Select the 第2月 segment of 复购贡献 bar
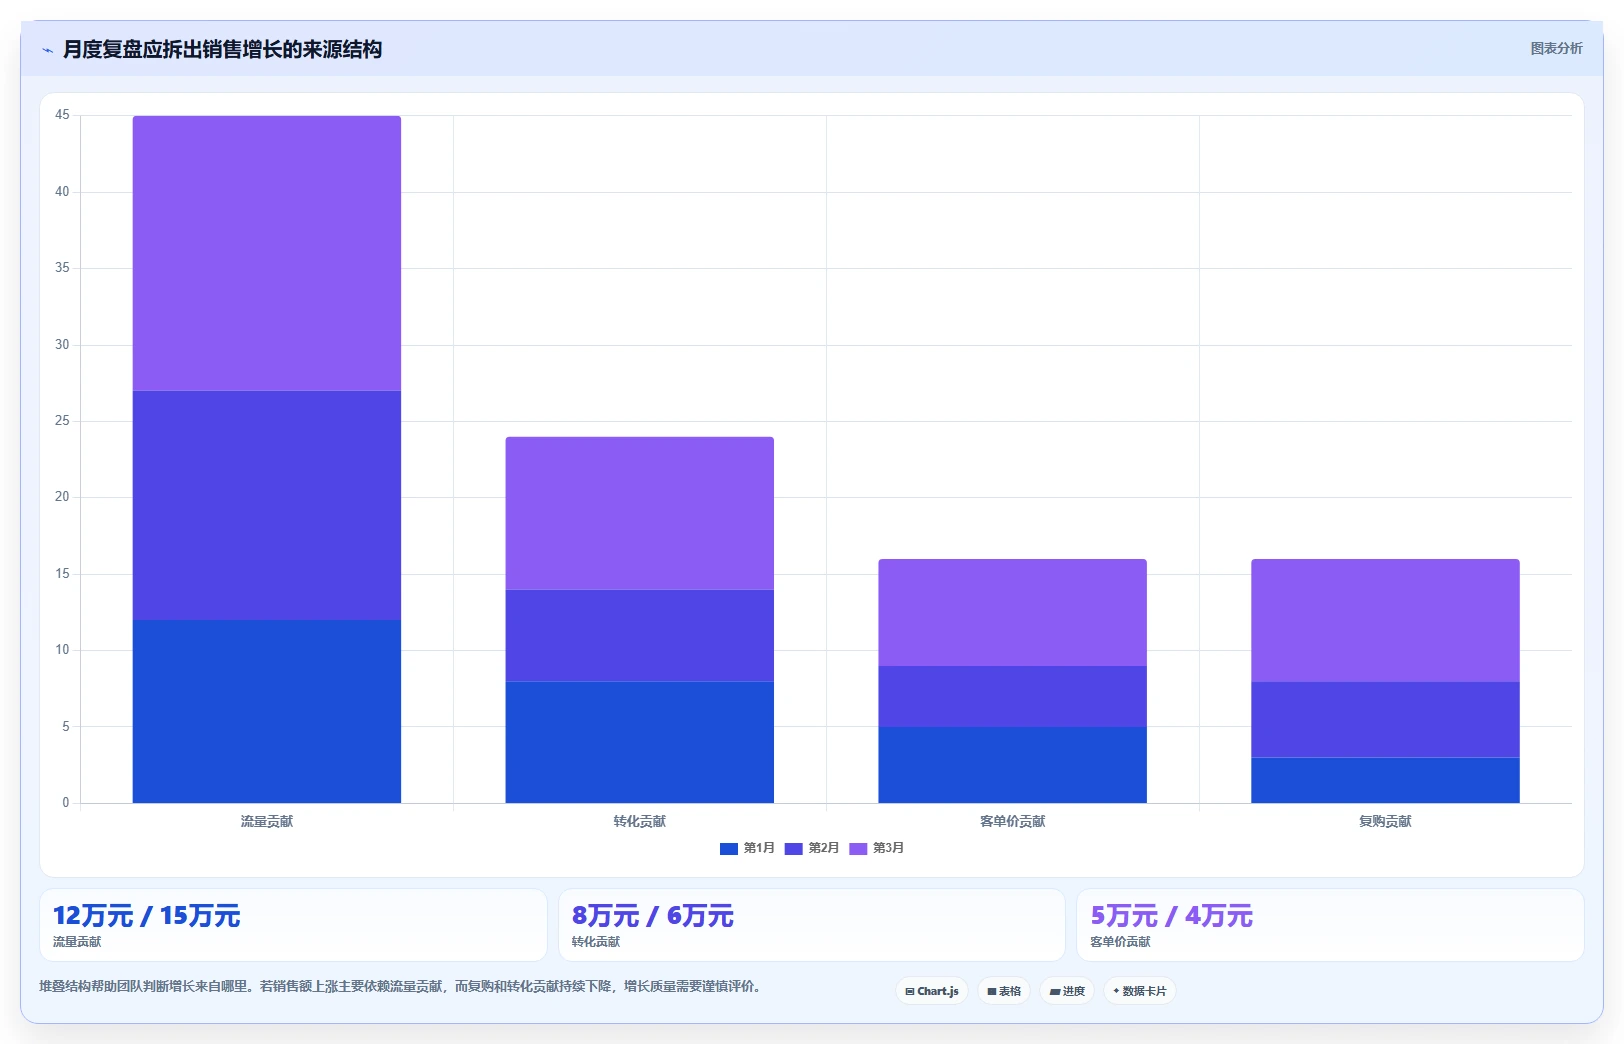Image resolution: width=1624 pixels, height=1044 pixels. pos(1386,719)
